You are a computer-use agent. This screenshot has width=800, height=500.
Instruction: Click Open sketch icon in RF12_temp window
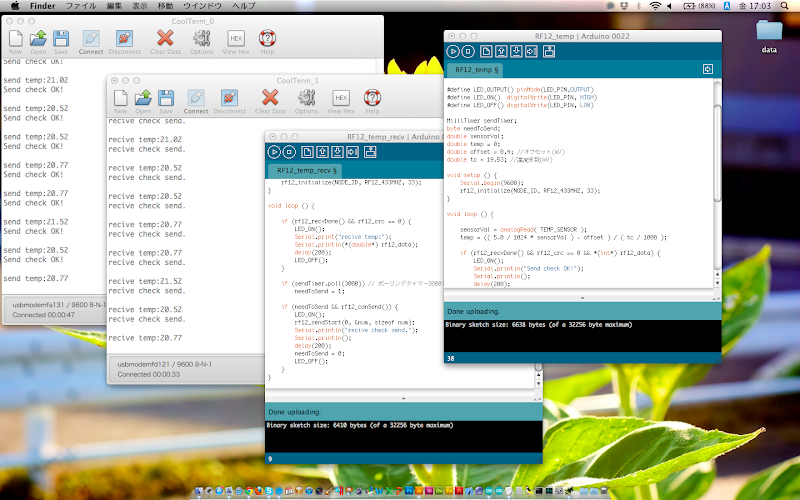coord(501,52)
